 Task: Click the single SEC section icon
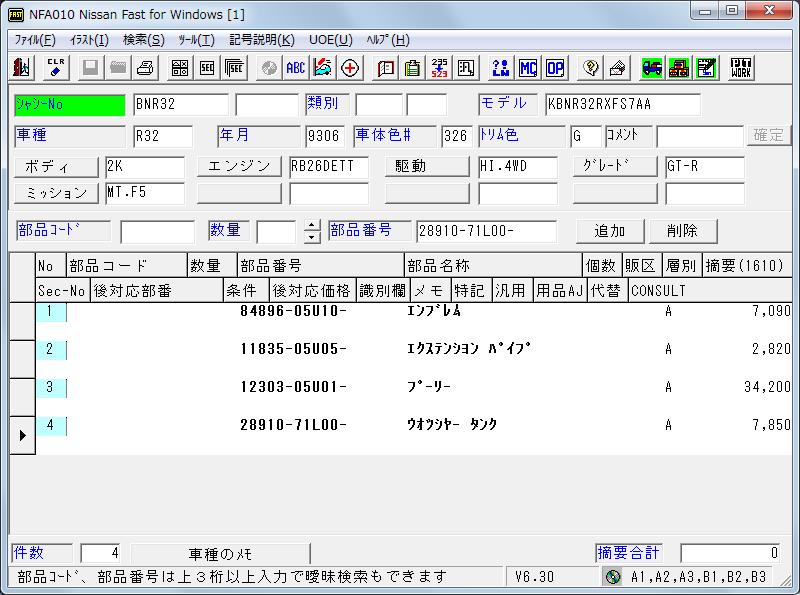click(207, 68)
